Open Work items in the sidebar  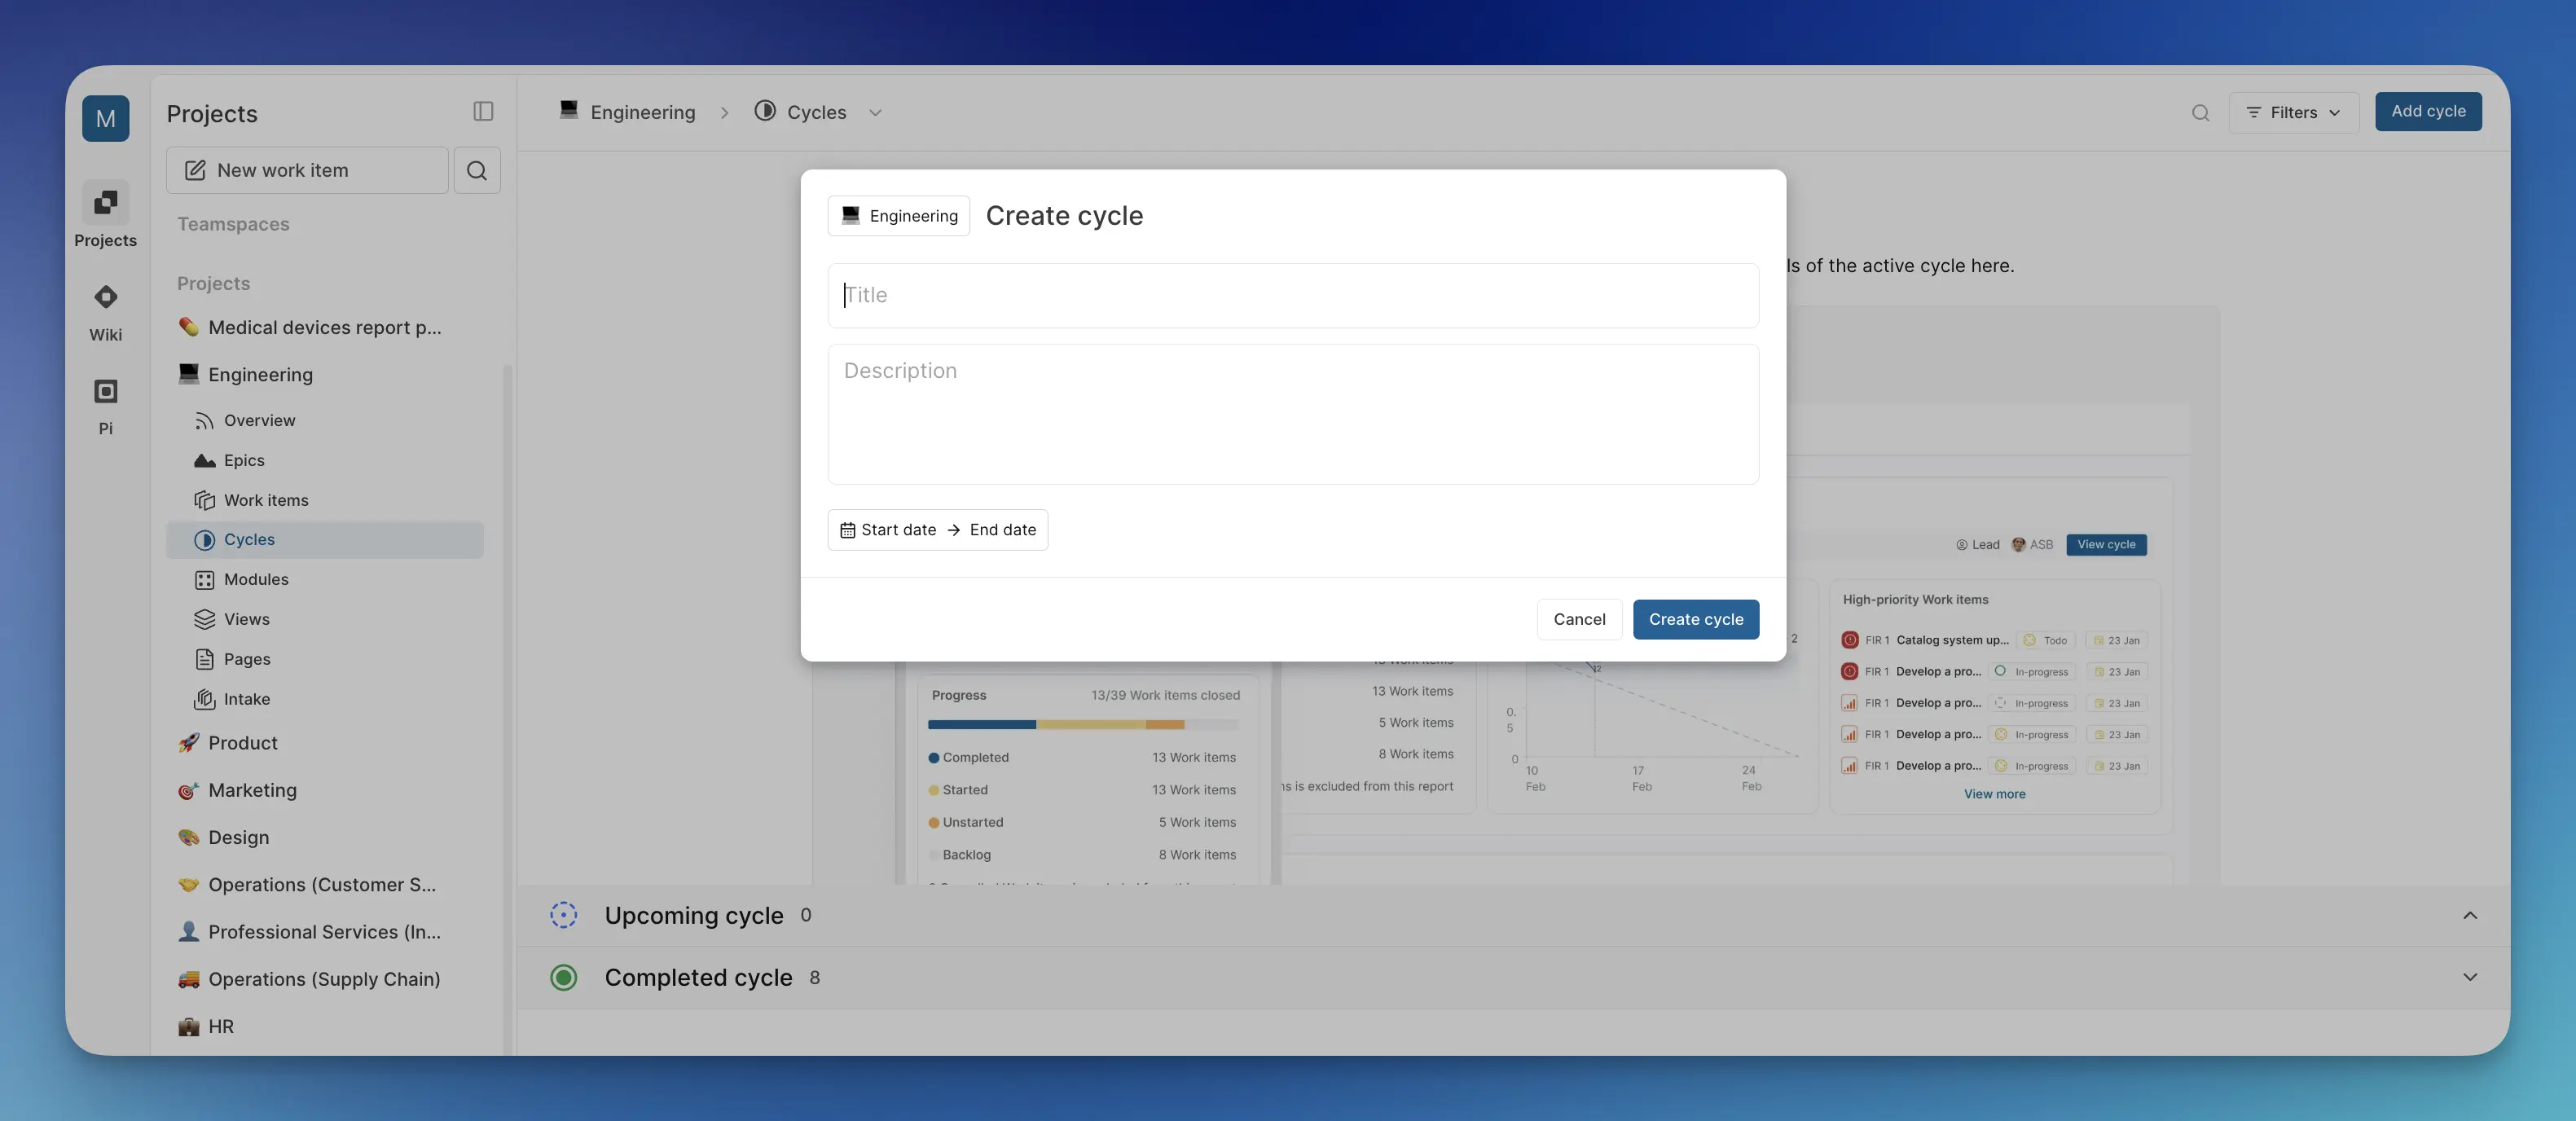pyautogui.click(x=266, y=500)
